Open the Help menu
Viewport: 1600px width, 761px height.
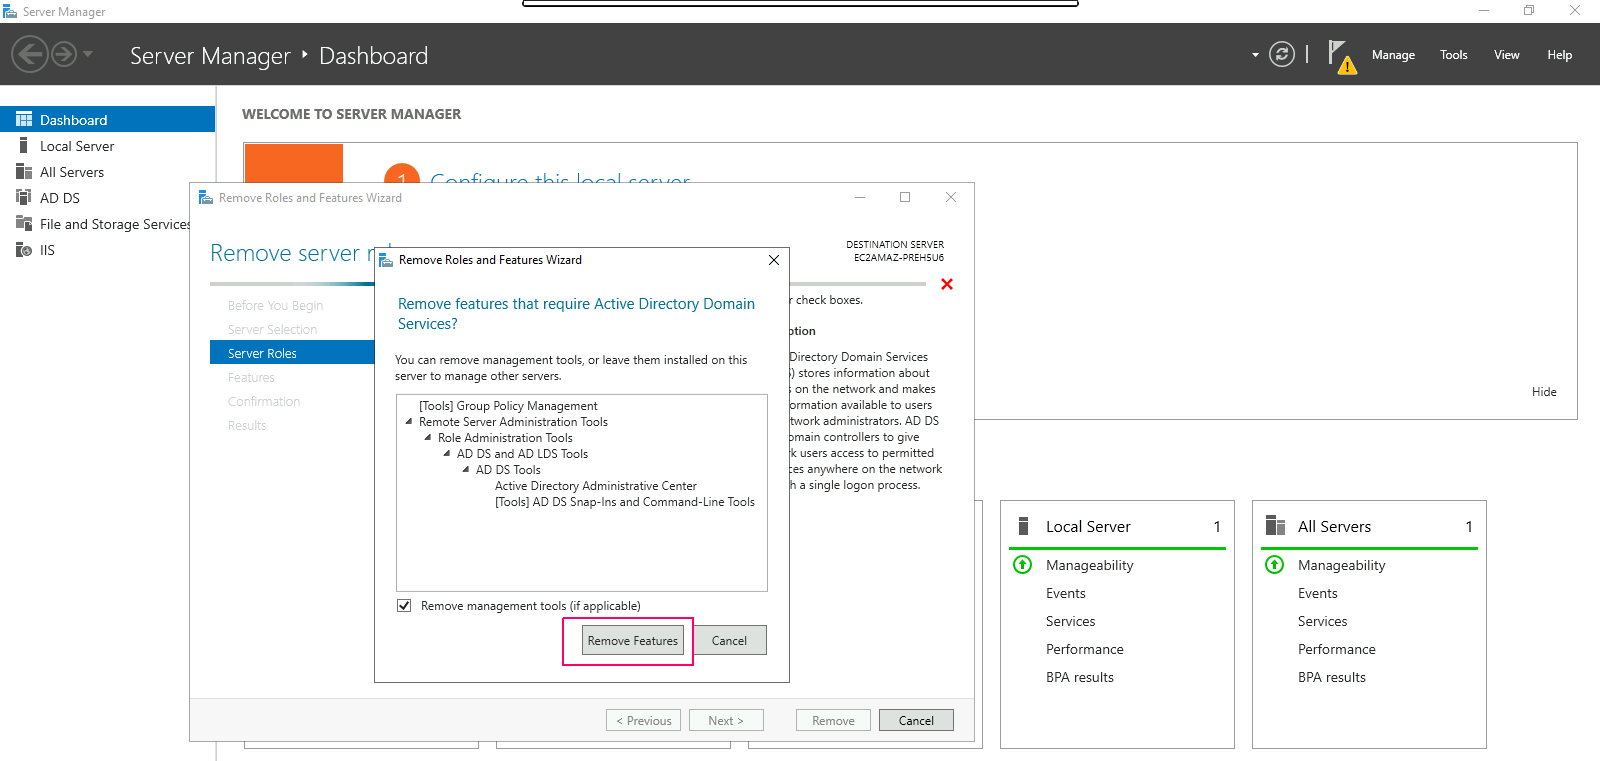[x=1560, y=55]
